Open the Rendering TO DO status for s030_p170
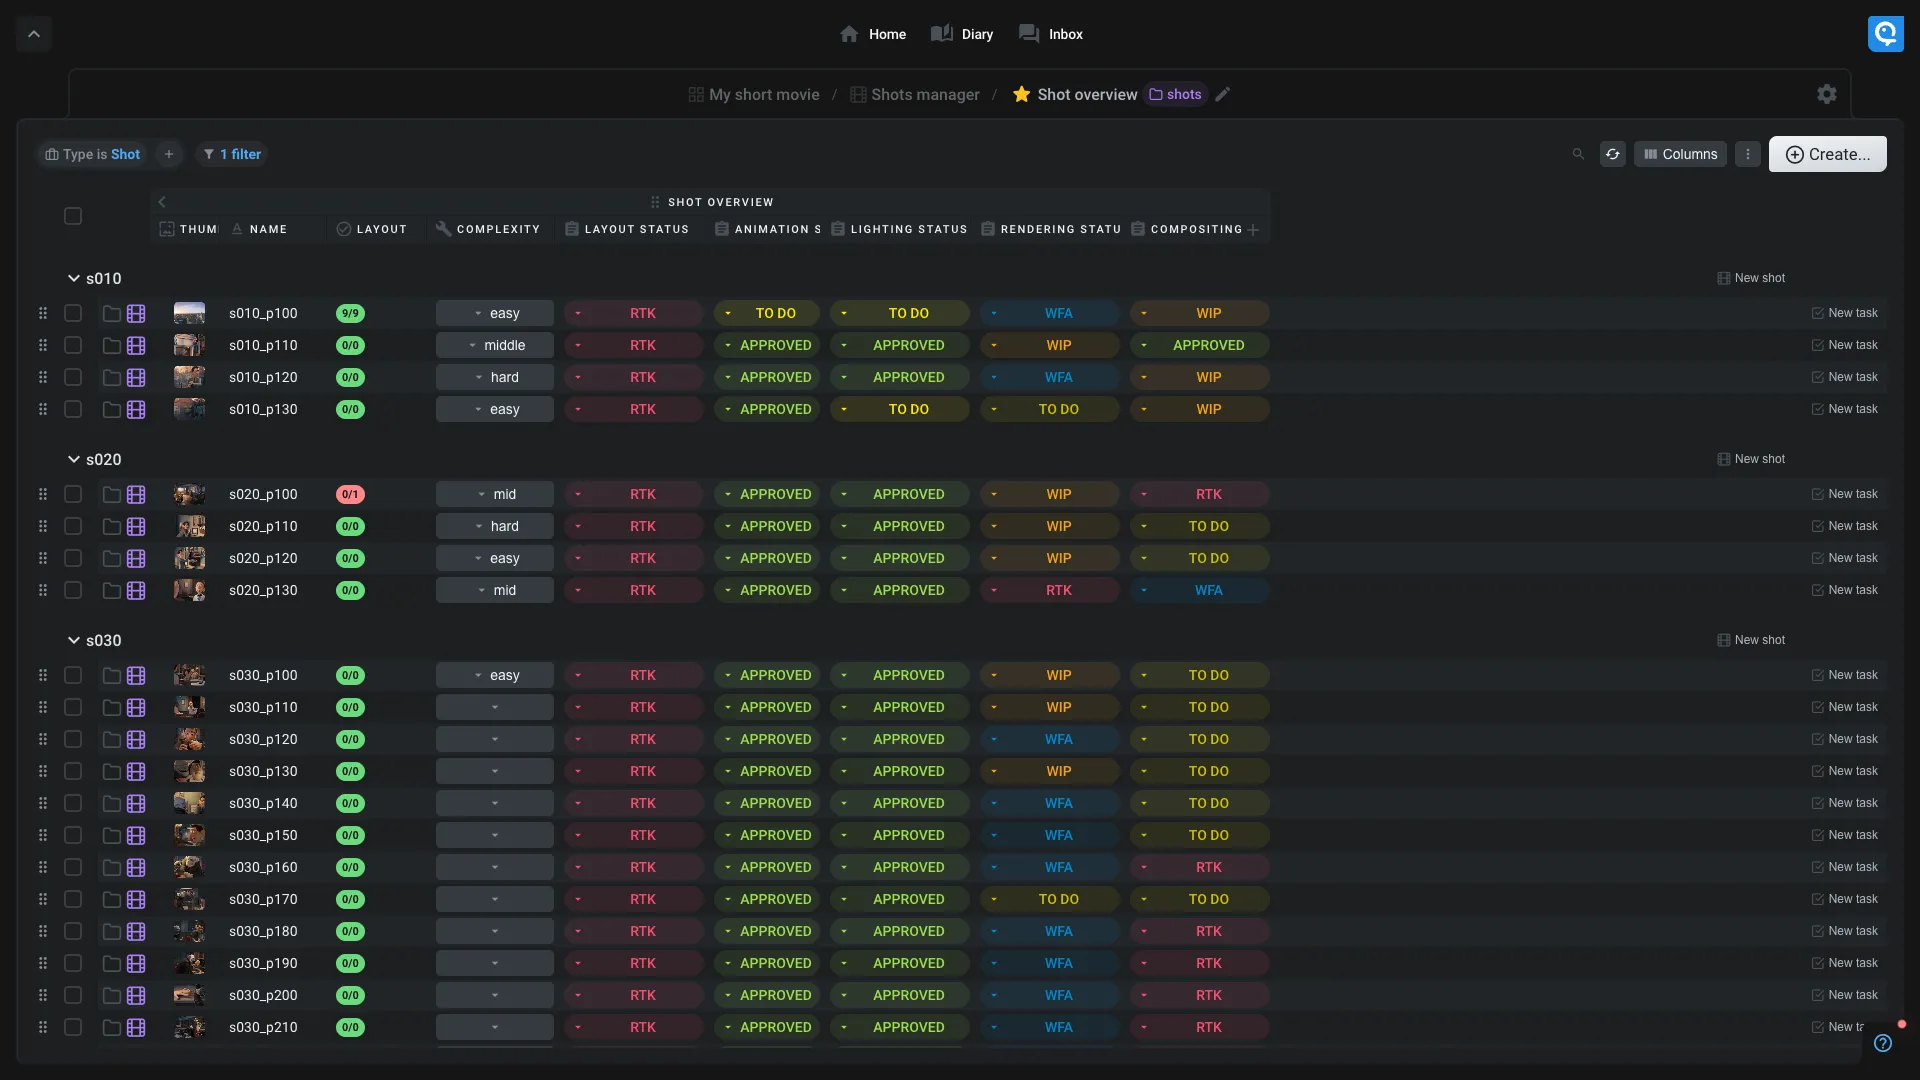1920x1080 pixels. pyautogui.click(x=1049, y=899)
